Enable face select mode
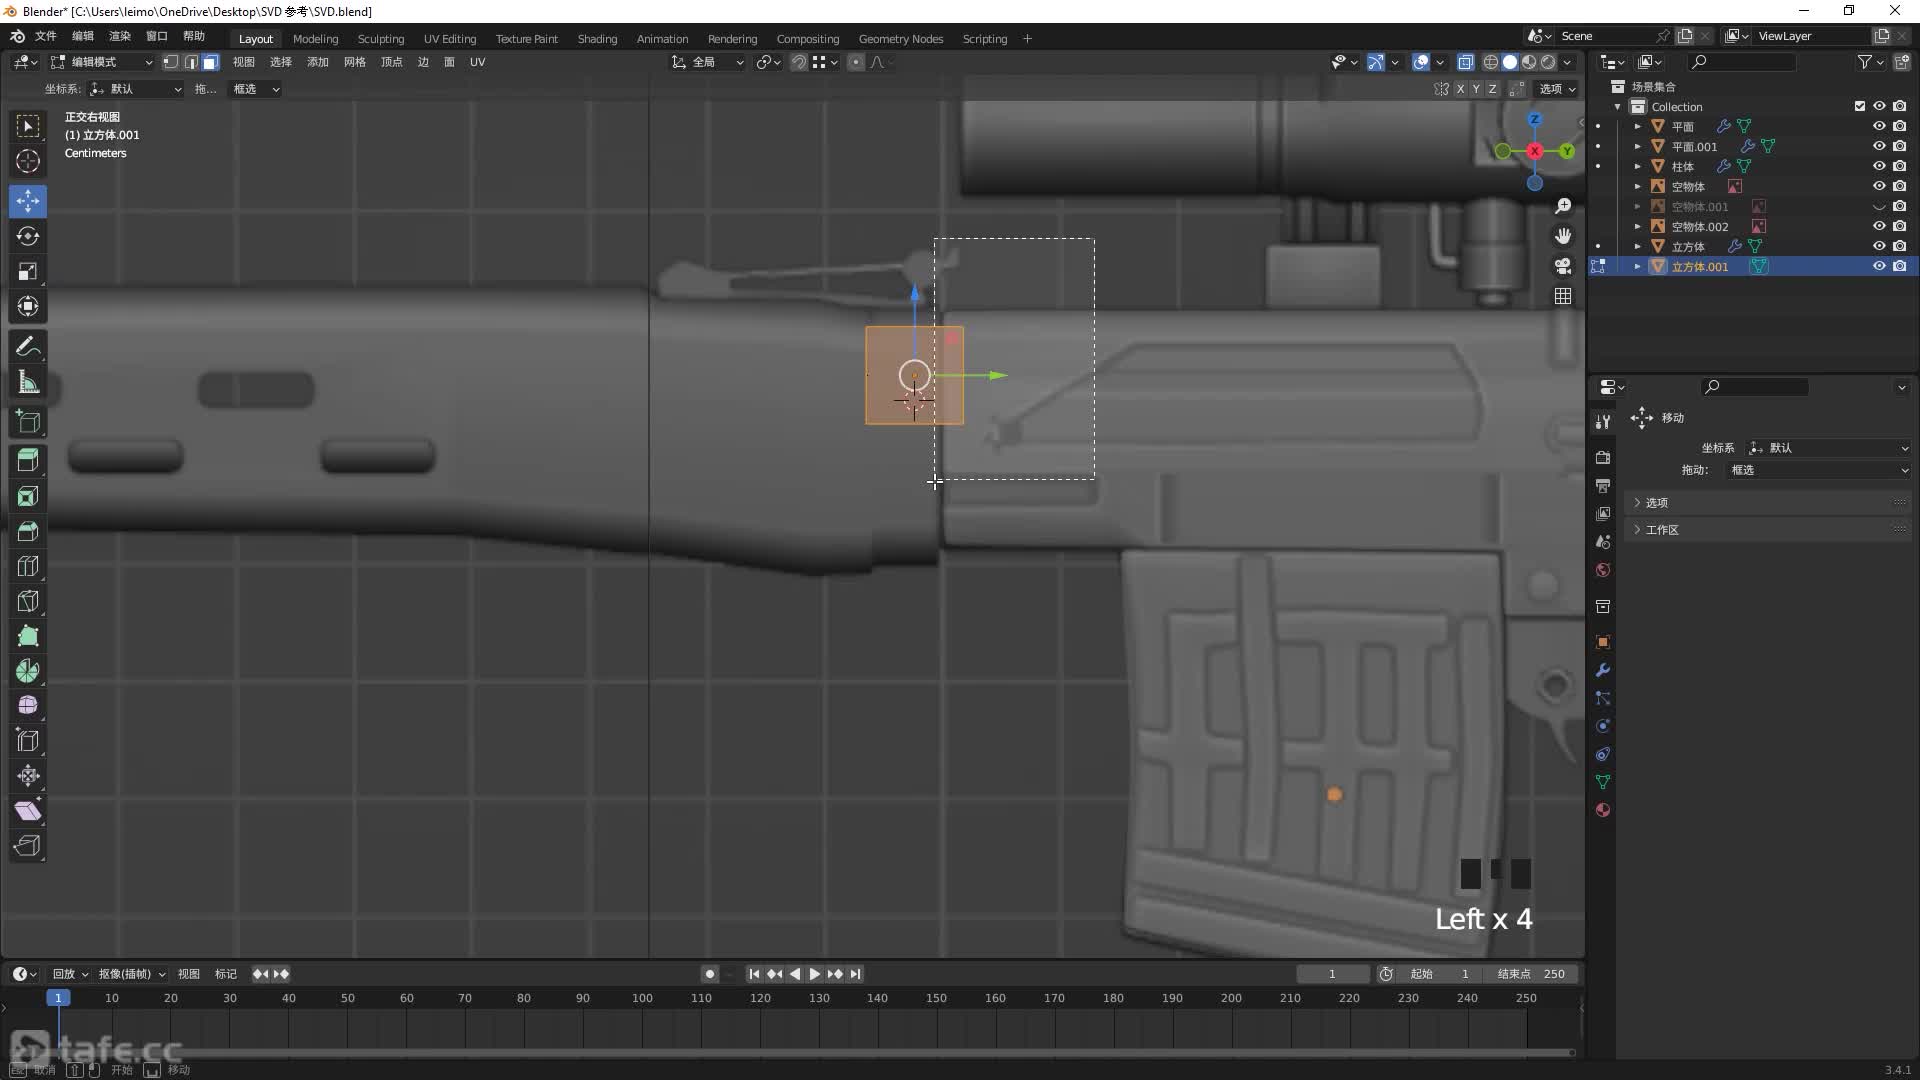Viewport: 1920px width, 1080px height. (x=210, y=62)
